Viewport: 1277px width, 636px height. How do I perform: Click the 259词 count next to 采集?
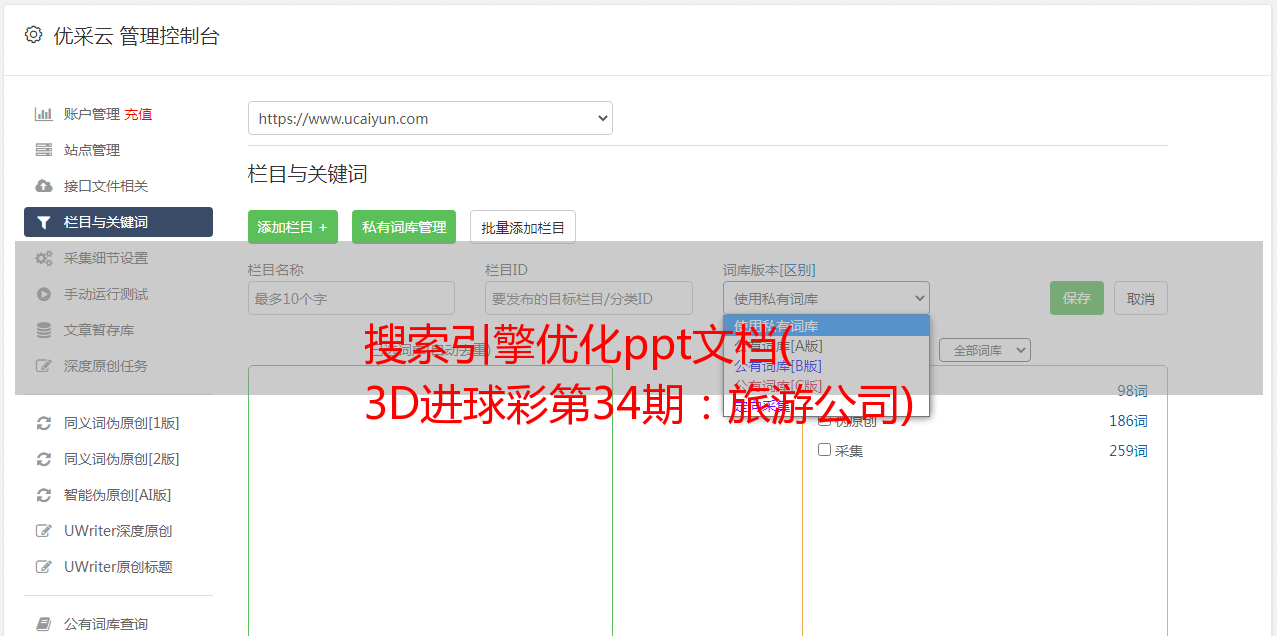[x=1128, y=451]
